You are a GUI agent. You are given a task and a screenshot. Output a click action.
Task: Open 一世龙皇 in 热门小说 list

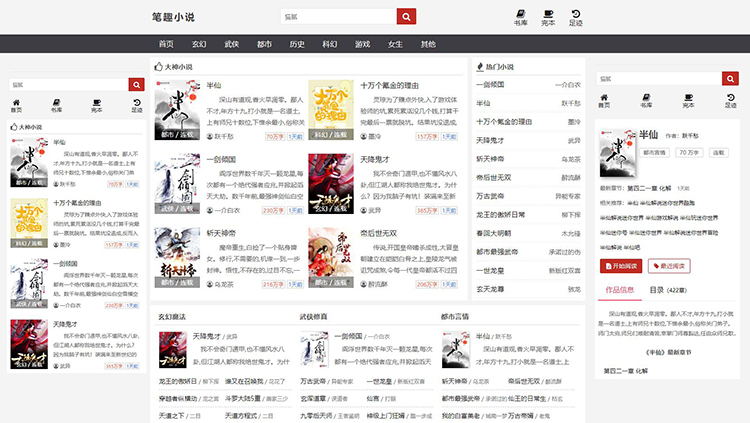(x=490, y=271)
